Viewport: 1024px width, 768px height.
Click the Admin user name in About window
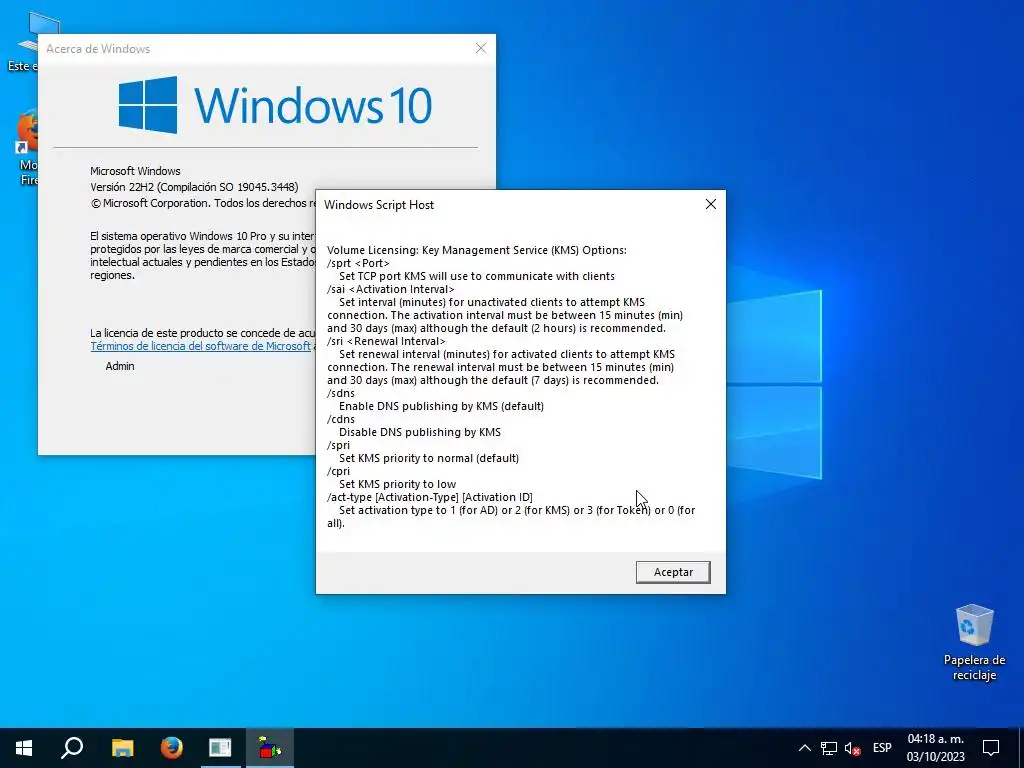tap(120, 366)
